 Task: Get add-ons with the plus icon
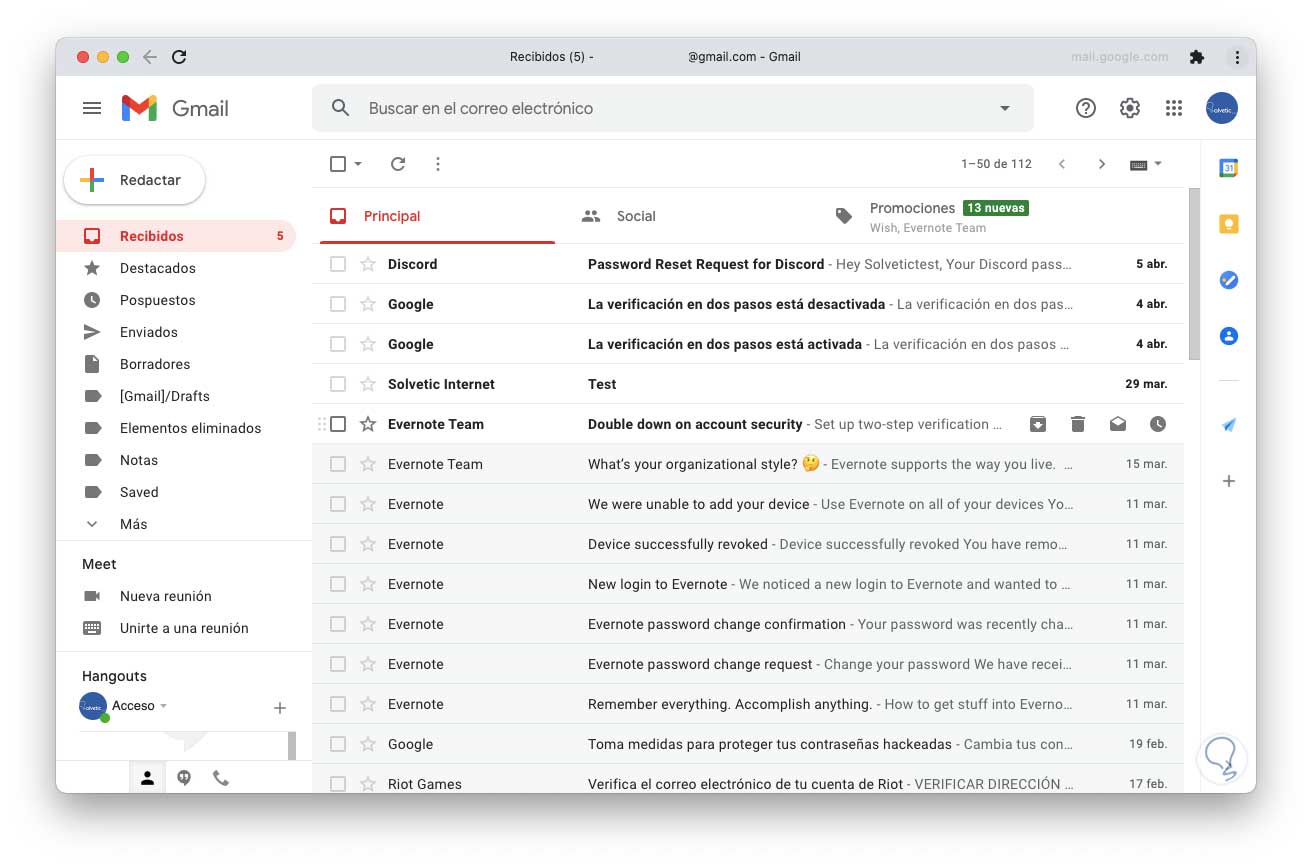click(x=1229, y=481)
